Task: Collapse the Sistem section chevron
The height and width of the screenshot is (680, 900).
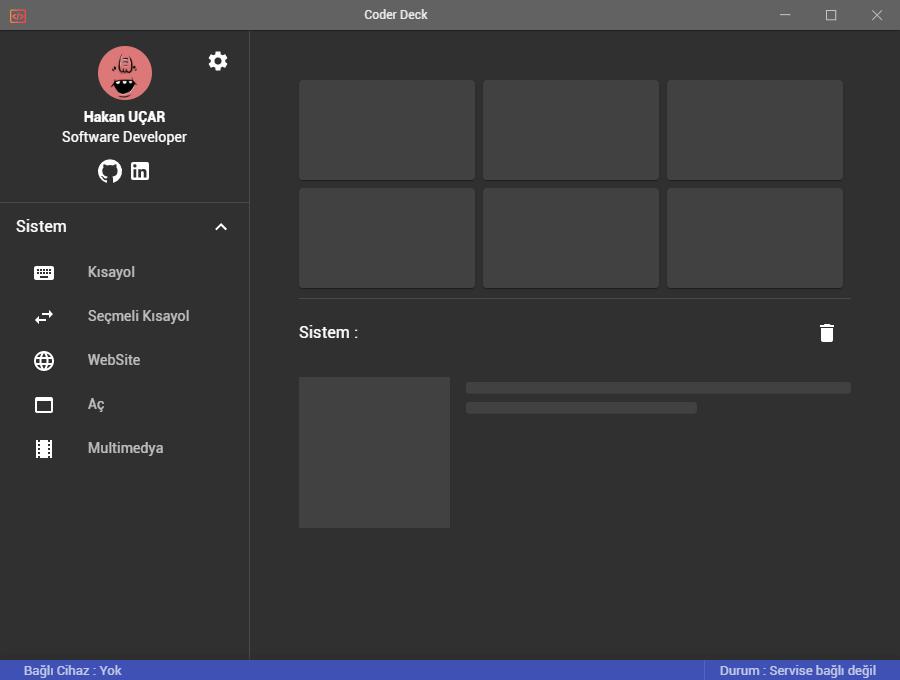Action: click(221, 227)
